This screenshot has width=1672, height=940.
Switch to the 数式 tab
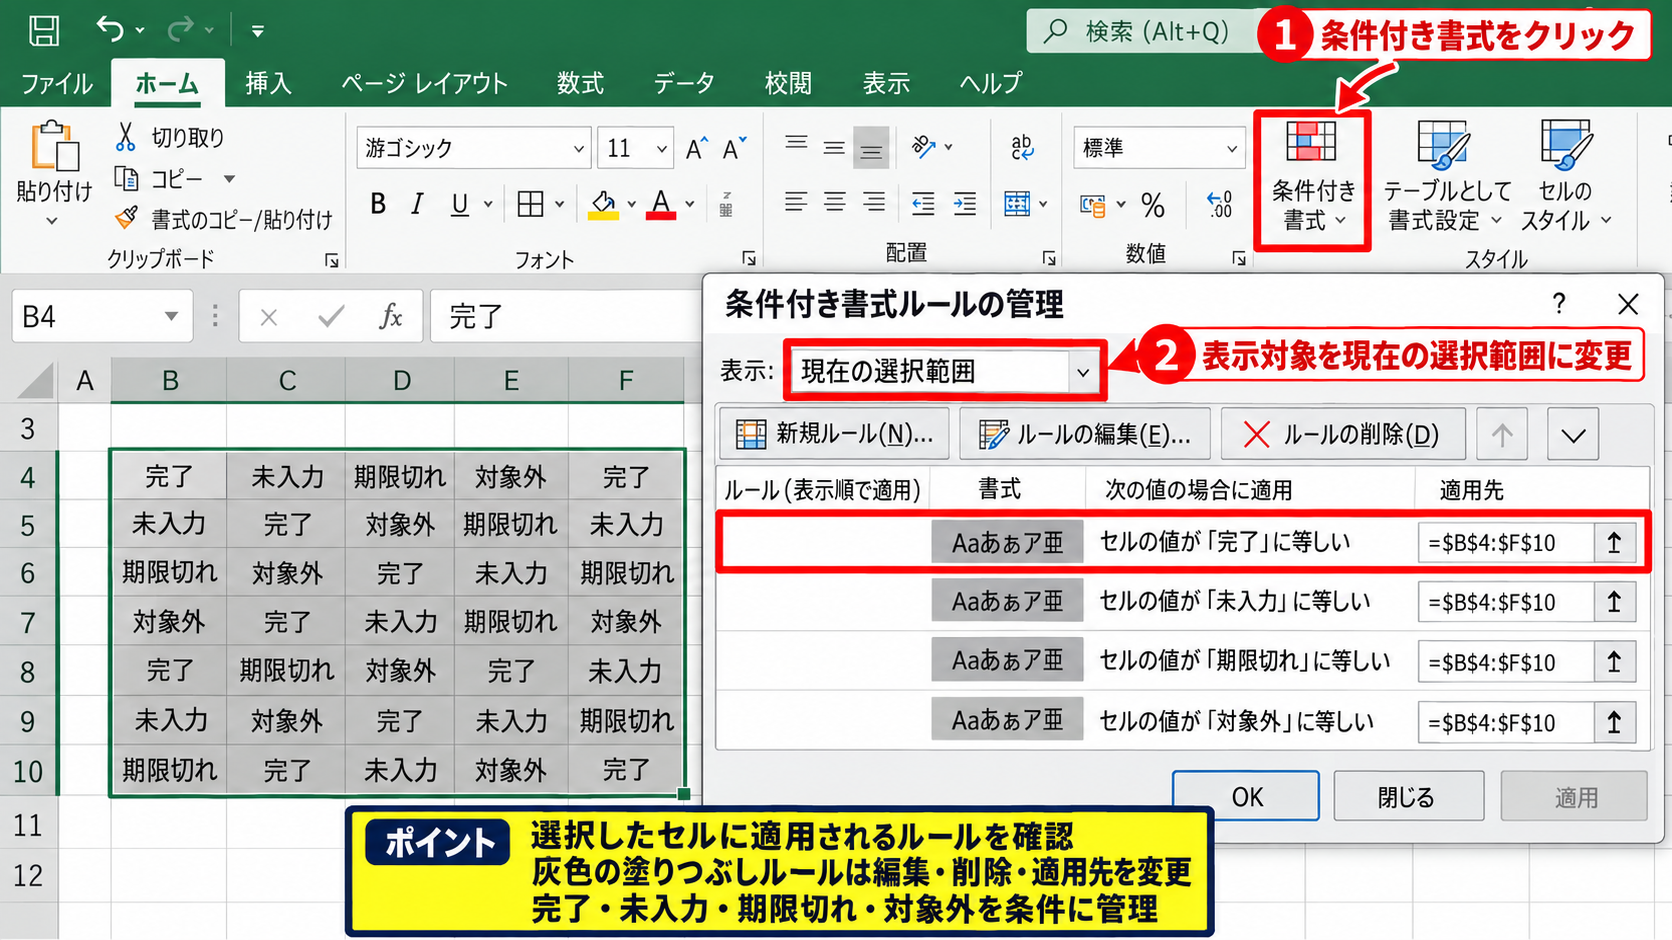click(580, 83)
